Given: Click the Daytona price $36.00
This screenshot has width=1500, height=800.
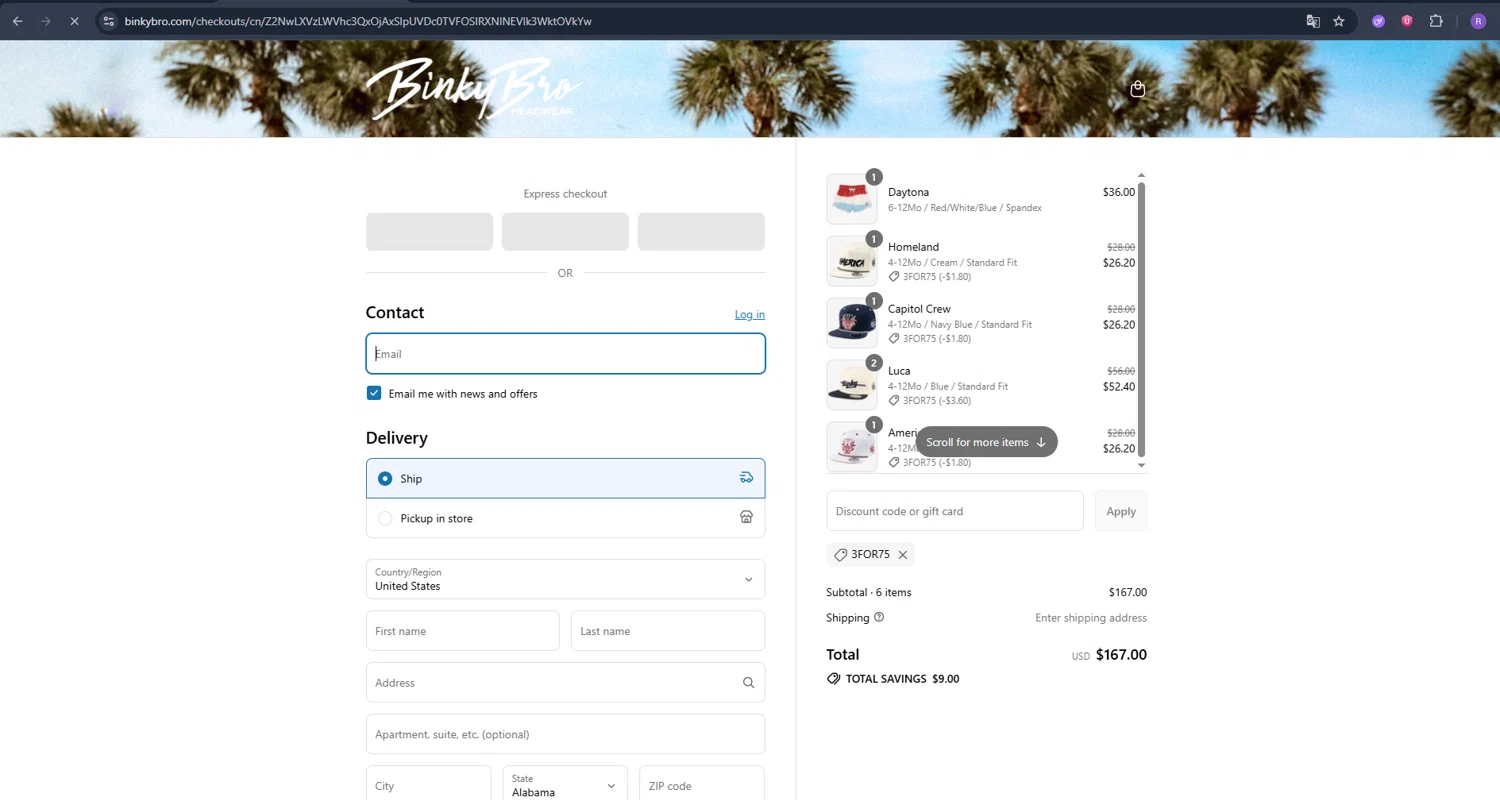Looking at the screenshot, I should click(1119, 192).
